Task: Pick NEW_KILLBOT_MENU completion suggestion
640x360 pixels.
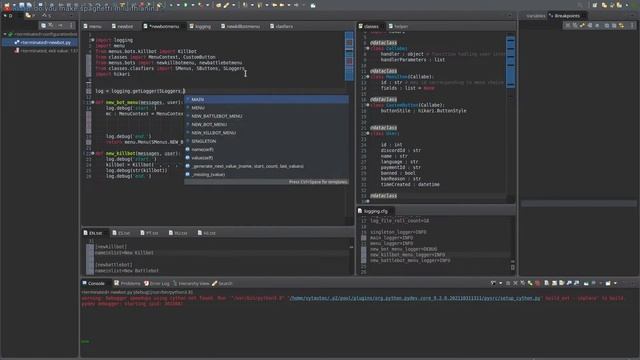Action: click(267, 133)
